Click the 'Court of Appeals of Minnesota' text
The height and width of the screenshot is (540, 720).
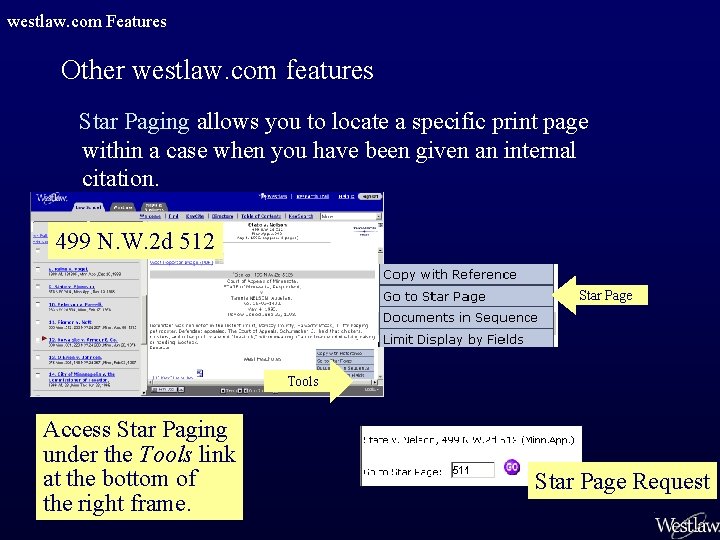(x=262, y=281)
